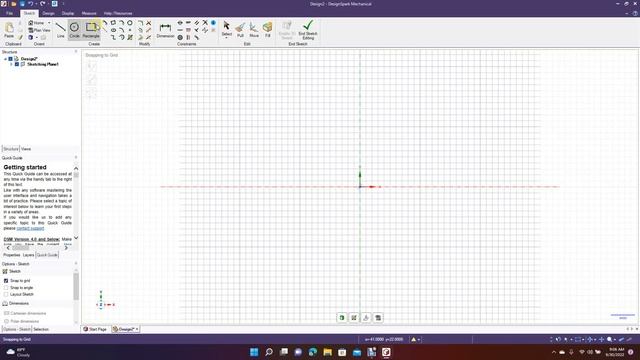Switch to Plan View orientation
640x360 pixels.
click(x=40, y=30)
